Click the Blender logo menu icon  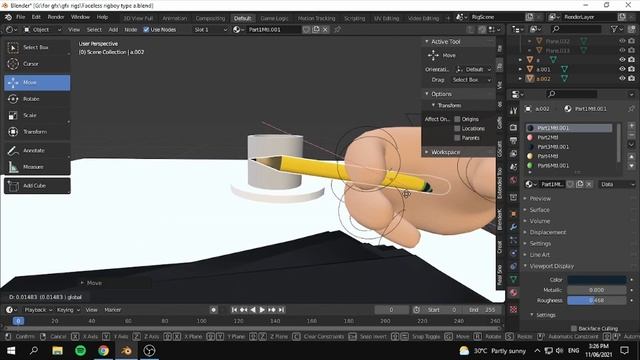pyautogui.click(x=8, y=17)
